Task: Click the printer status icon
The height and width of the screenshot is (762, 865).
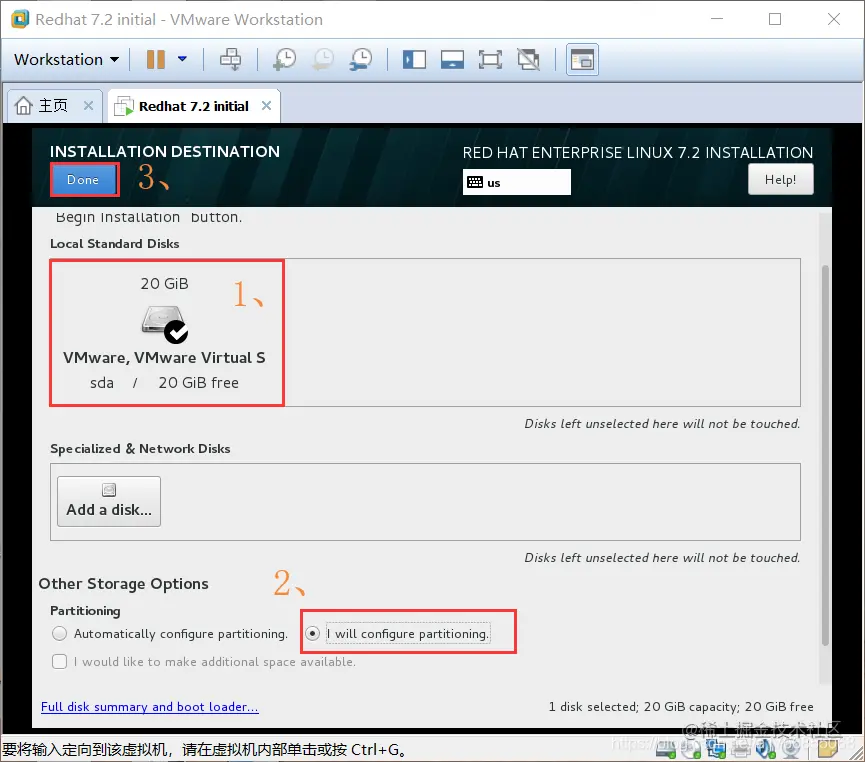Action: [741, 748]
